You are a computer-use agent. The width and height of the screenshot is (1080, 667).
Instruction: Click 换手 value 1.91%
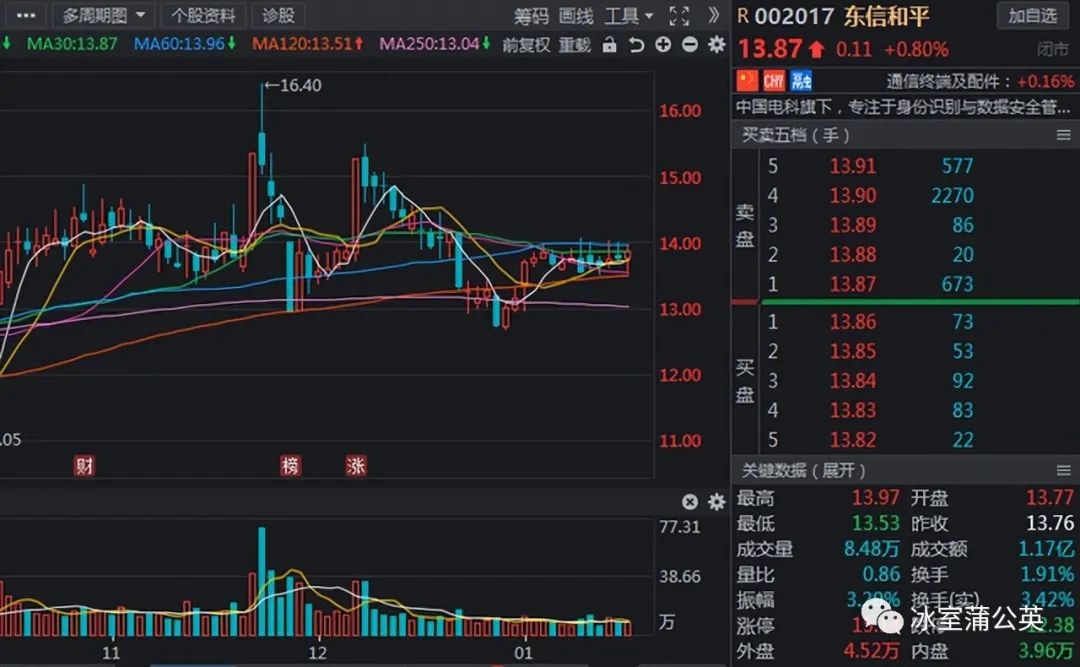point(1046,574)
